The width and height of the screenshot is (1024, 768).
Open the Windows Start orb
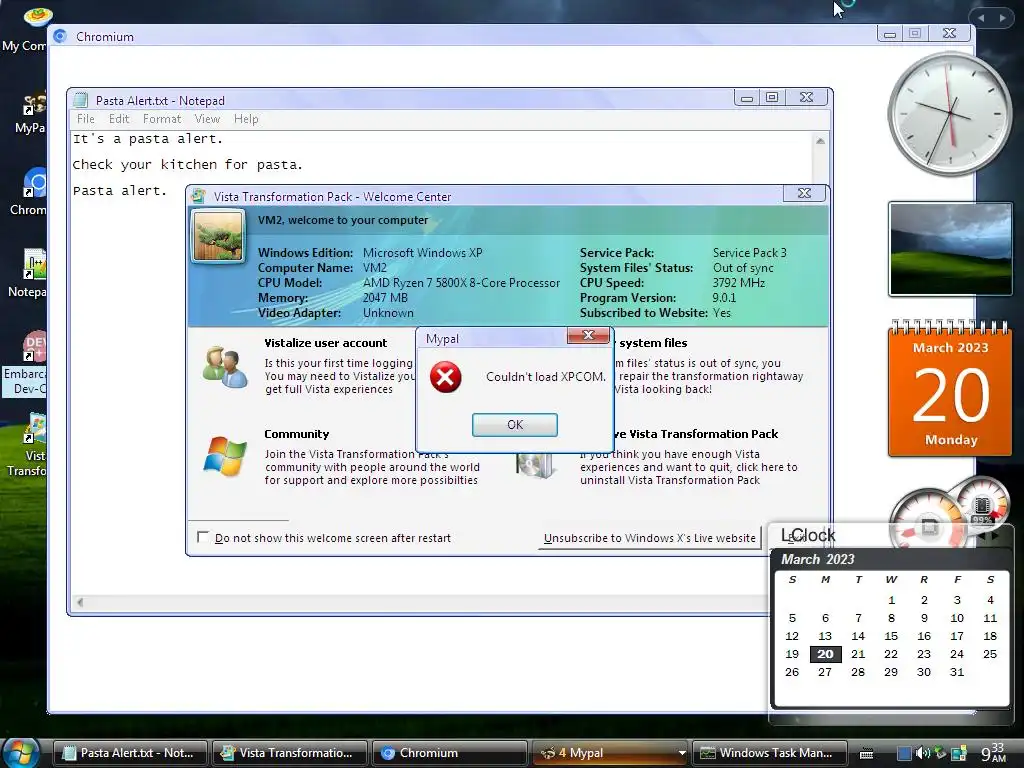coord(20,752)
